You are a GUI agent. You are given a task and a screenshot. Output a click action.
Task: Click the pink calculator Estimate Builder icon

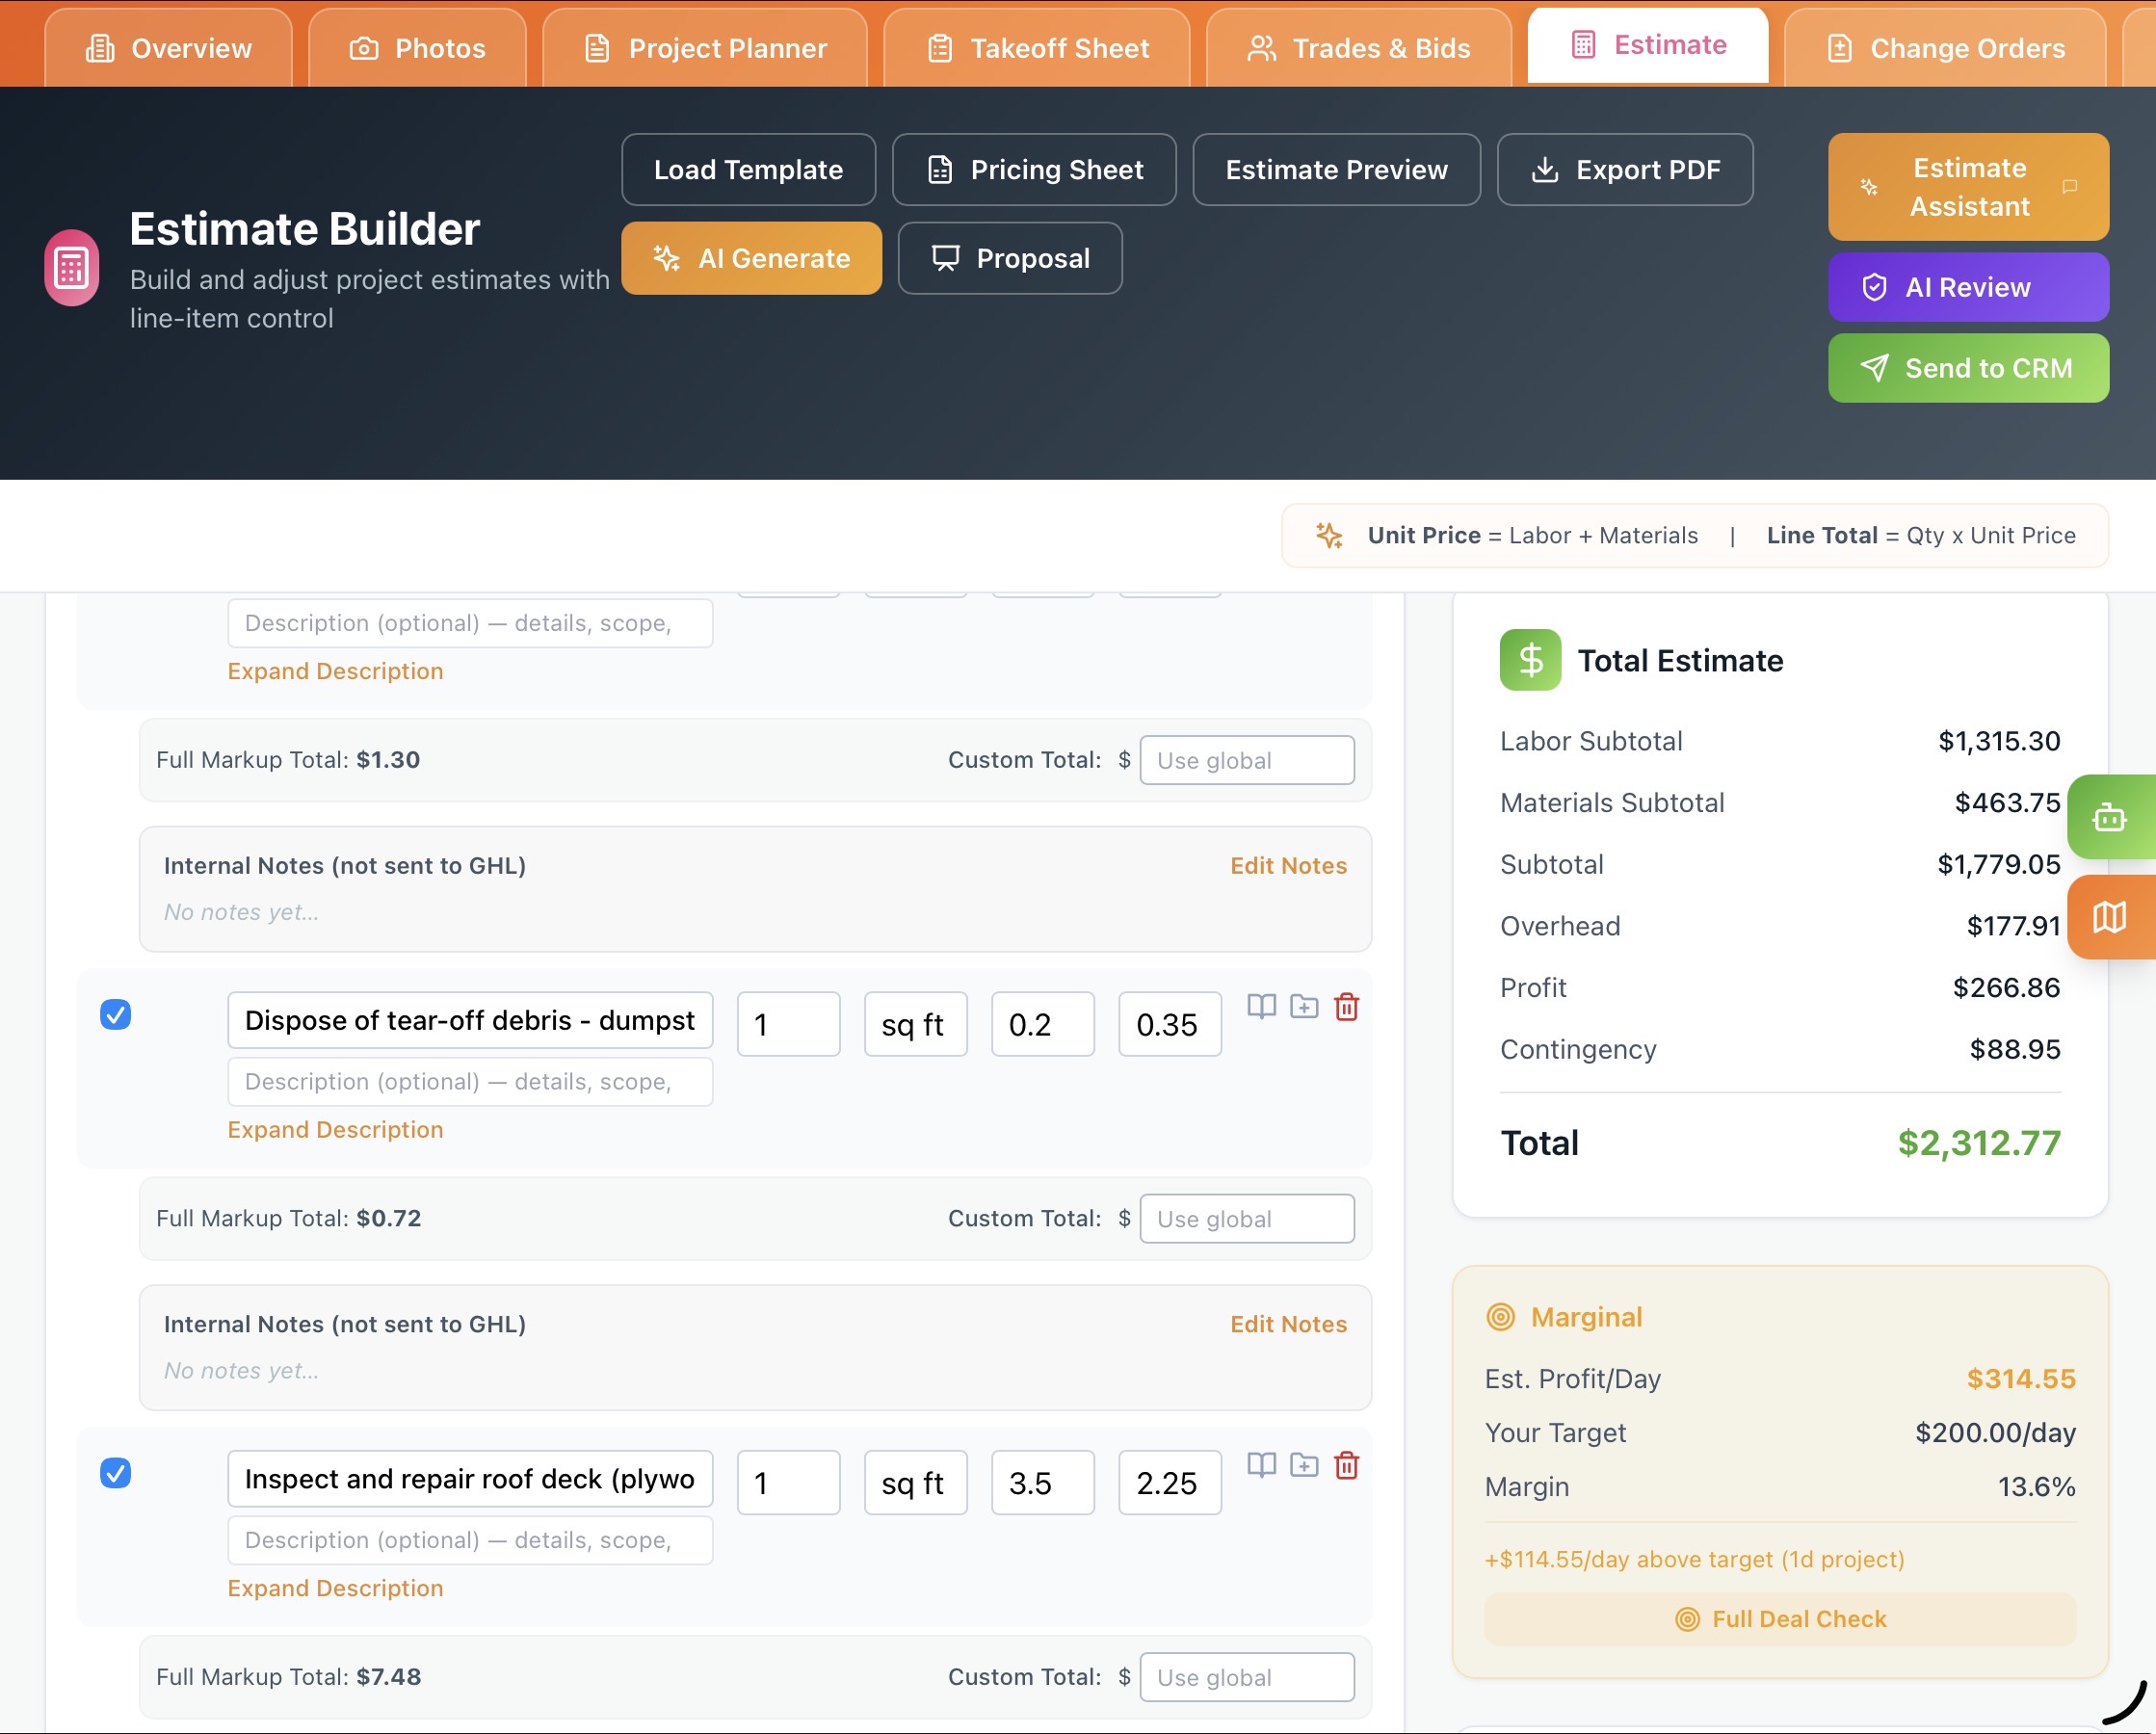click(x=72, y=268)
